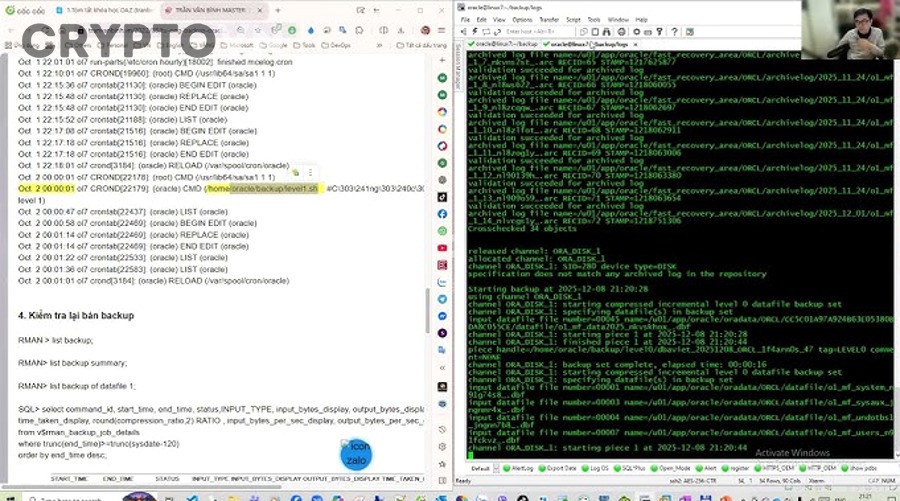Open the Window menu in SecureCRT
The height and width of the screenshot is (501, 900).
[618, 20]
